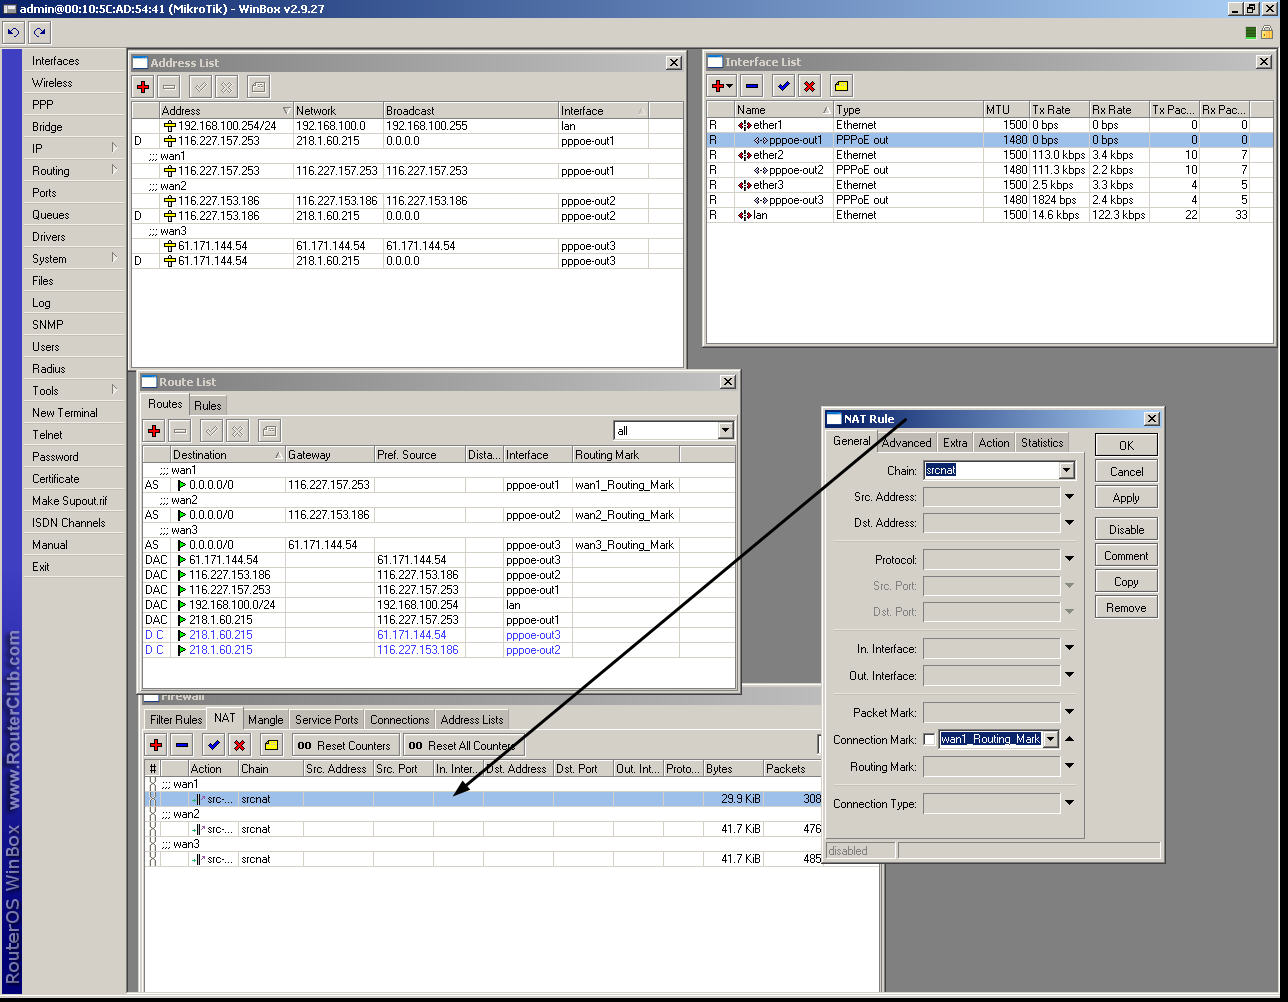
Task: Open the Connections tab in Firewall
Action: coord(399,720)
